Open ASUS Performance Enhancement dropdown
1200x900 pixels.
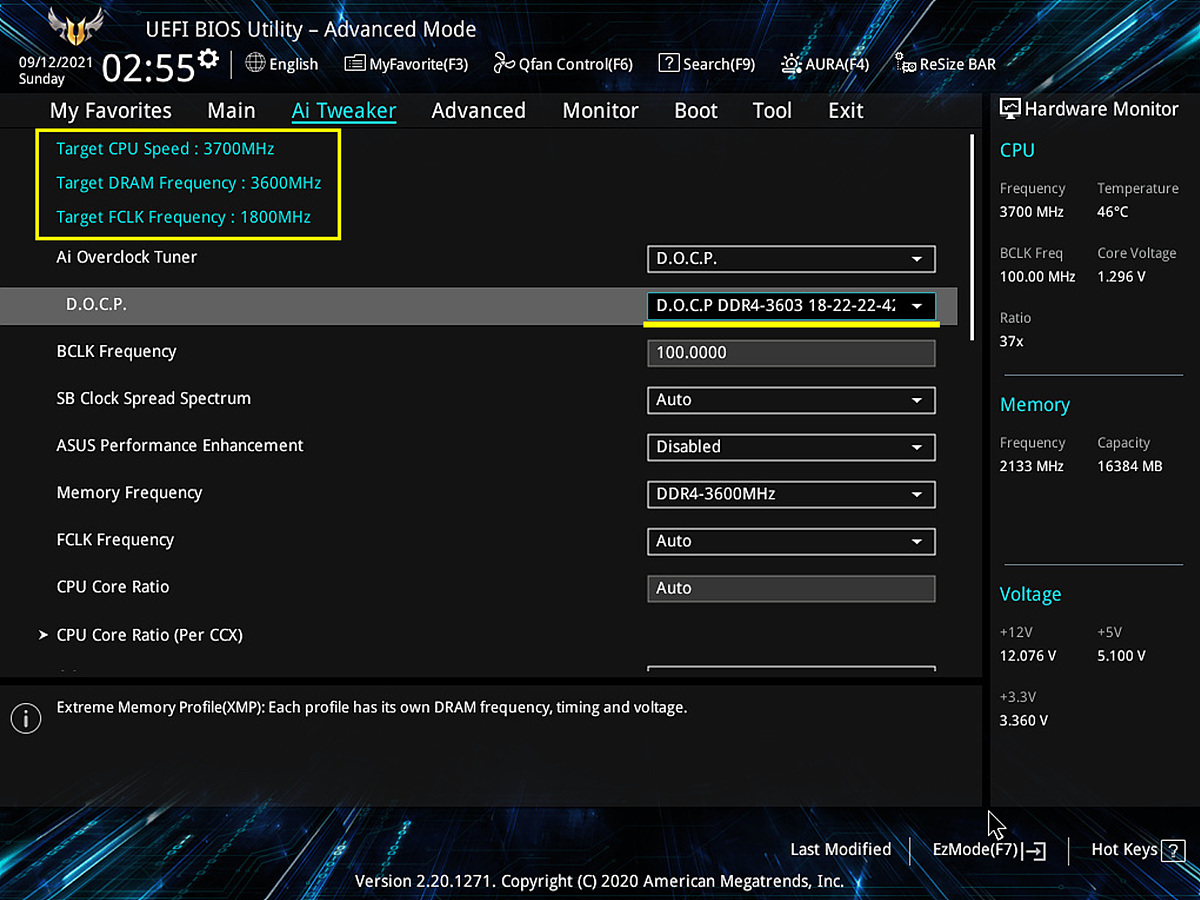pyautogui.click(x=791, y=447)
